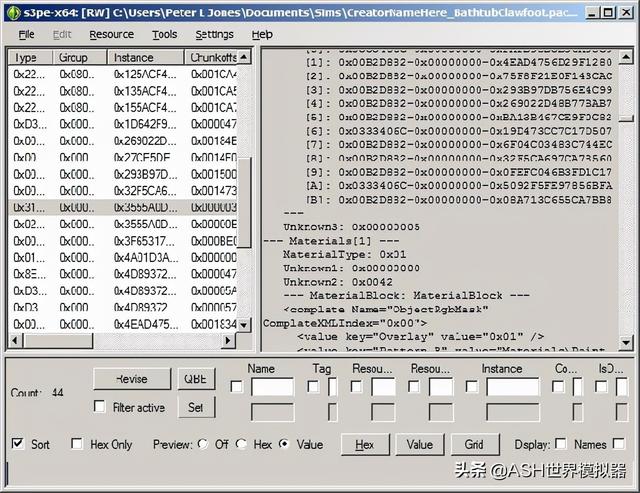Open the Resource menu
The width and height of the screenshot is (640, 493).
tap(111, 35)
